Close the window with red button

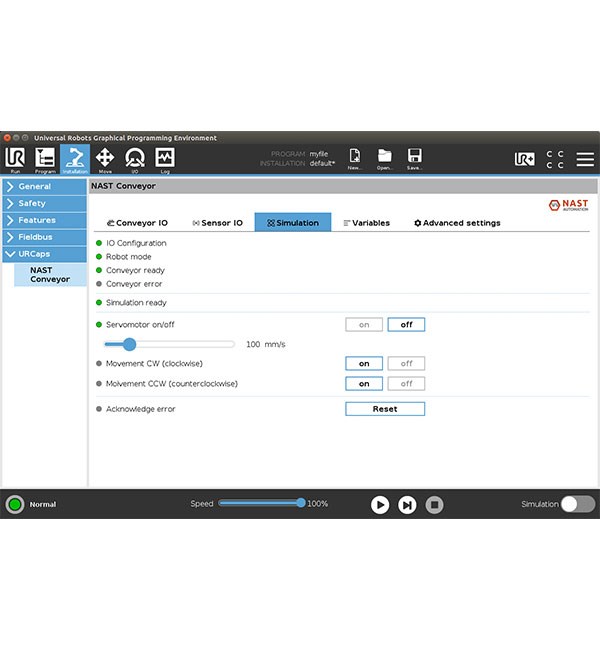(x=7, y=138)
